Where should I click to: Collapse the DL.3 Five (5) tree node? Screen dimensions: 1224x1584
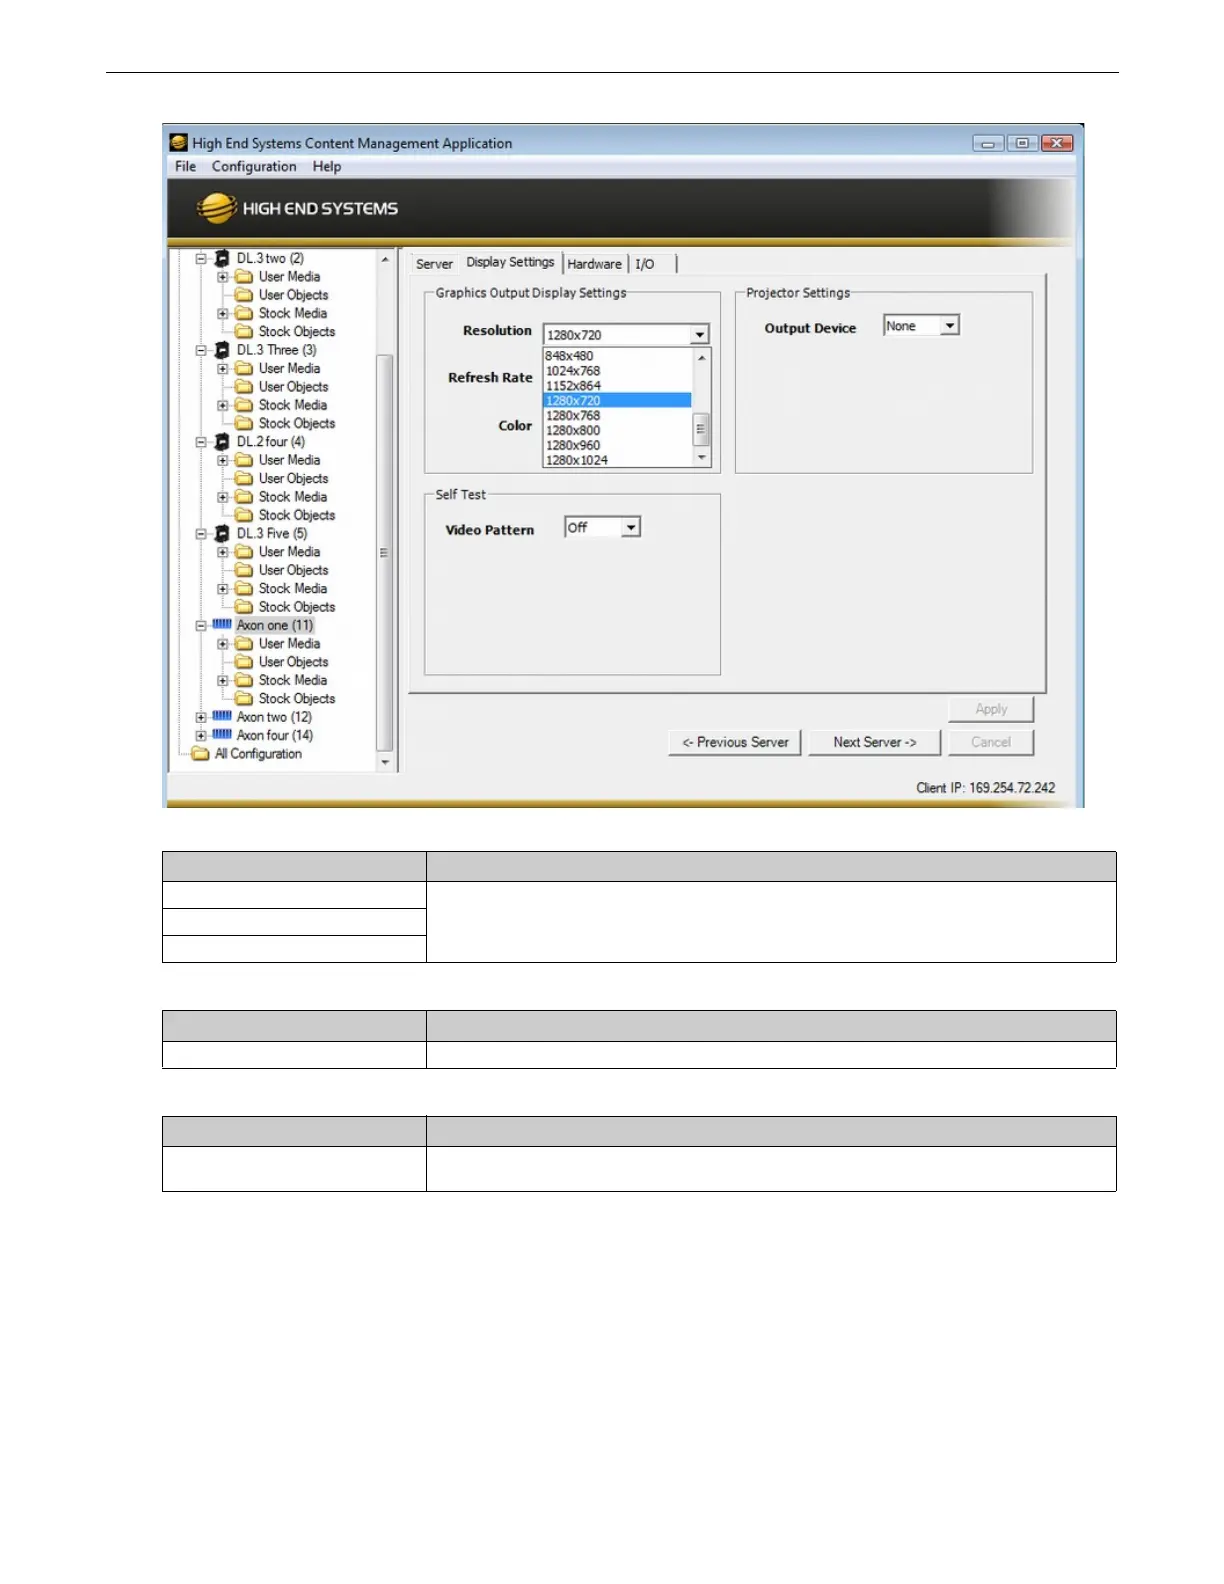[201, 534]
